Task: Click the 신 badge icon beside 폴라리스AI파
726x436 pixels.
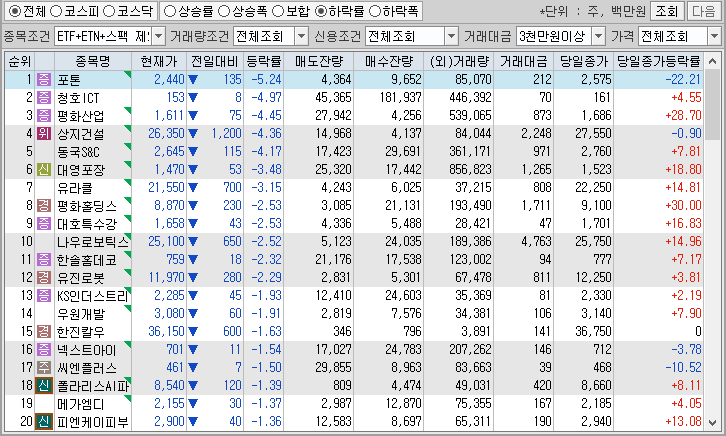Action: click(x=44, y=386)
